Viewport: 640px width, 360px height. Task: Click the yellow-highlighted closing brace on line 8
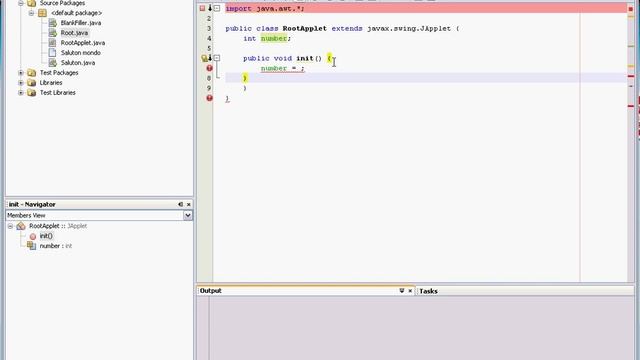(244, 78)
